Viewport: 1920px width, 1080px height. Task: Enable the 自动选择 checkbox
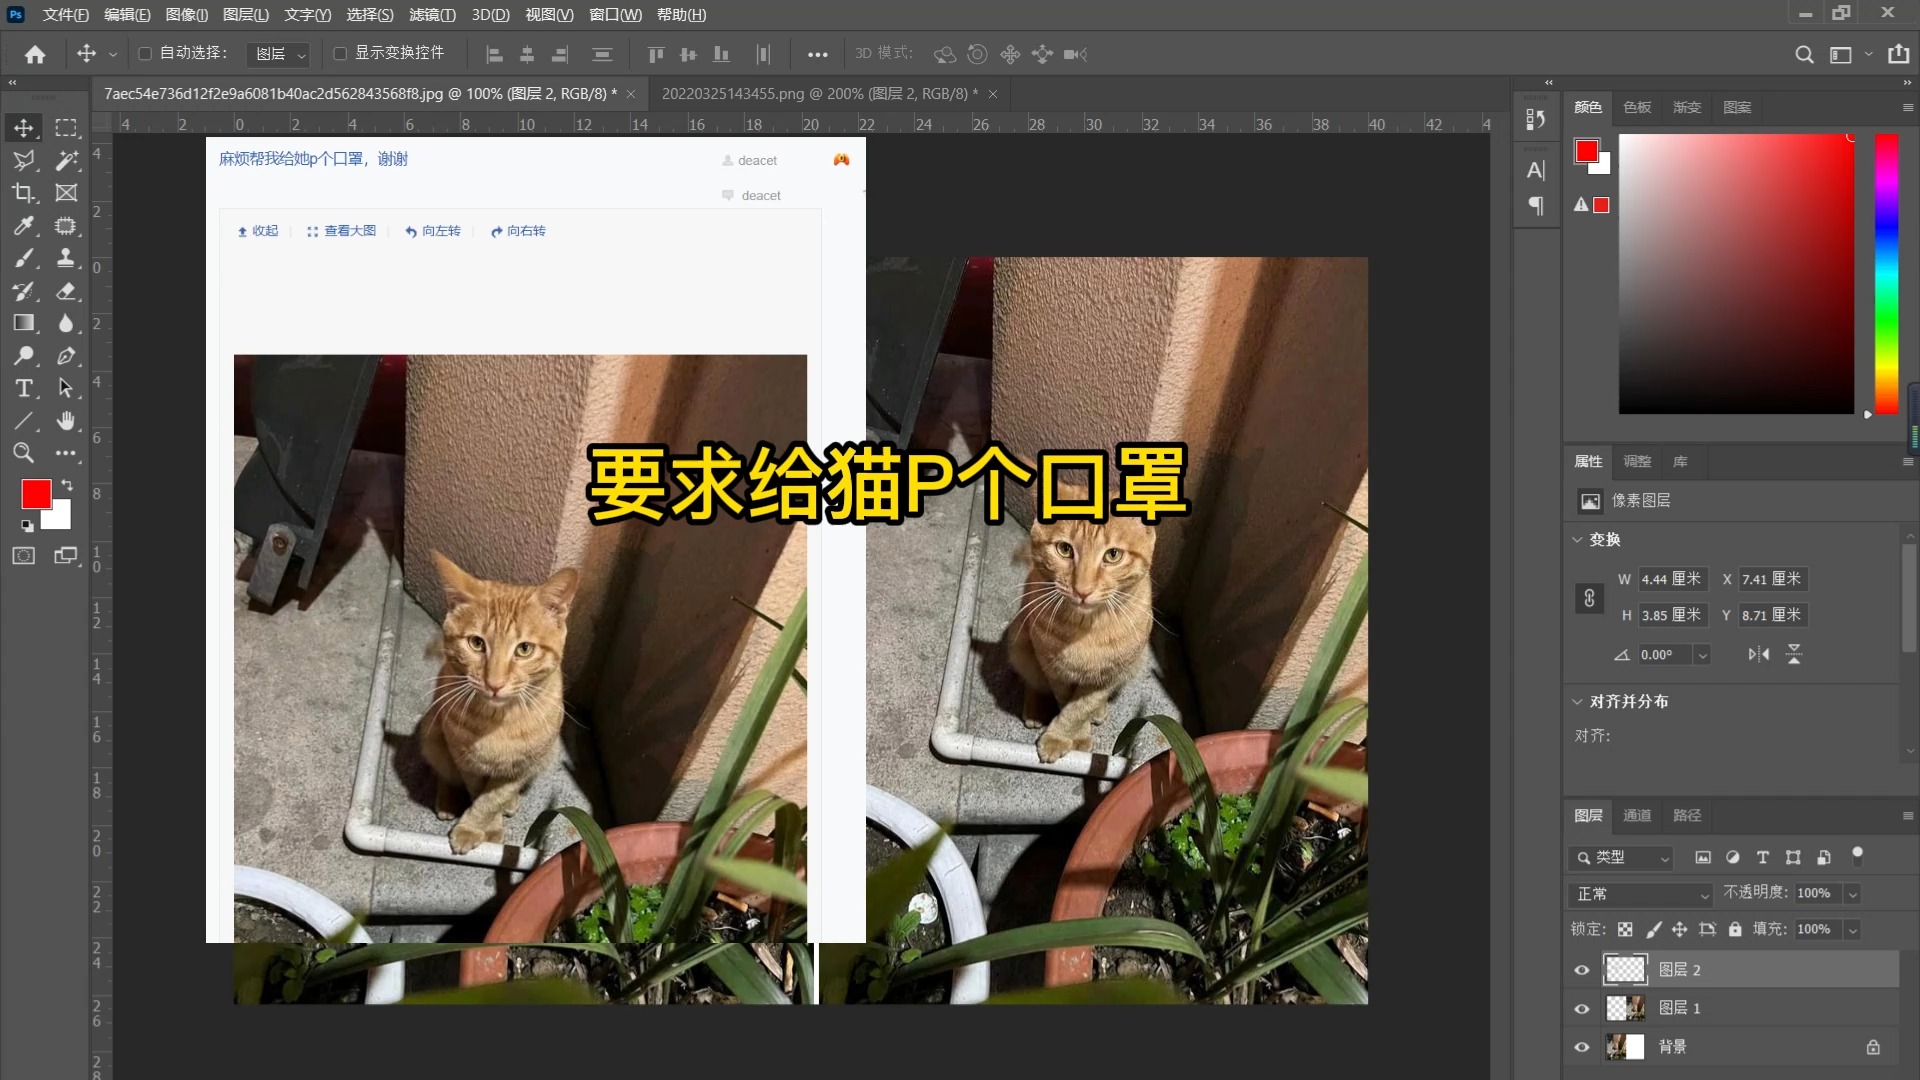(x=145, y=53)
